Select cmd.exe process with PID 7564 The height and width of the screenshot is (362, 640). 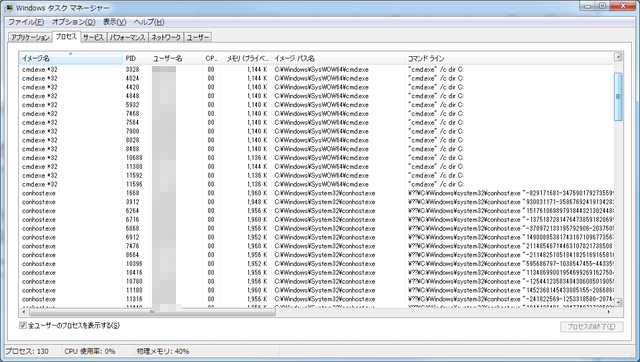coord(316,122)
